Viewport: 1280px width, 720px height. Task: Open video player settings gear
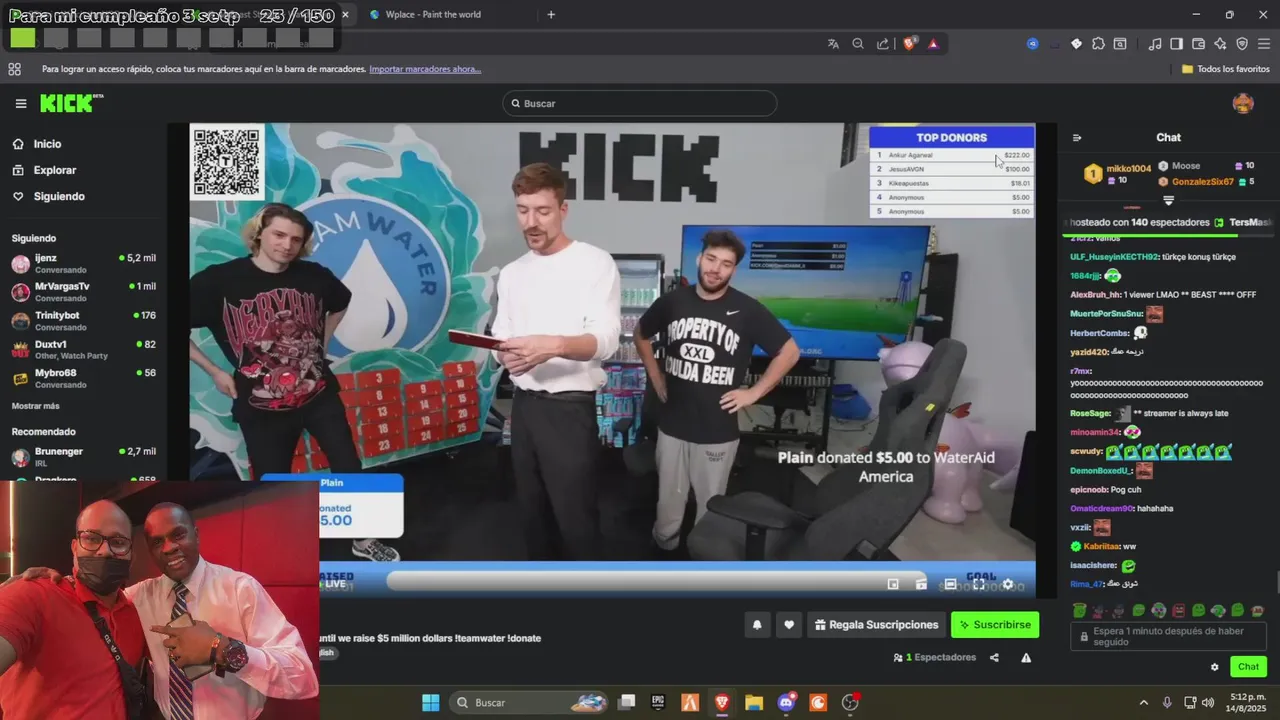pos(1008,584)
